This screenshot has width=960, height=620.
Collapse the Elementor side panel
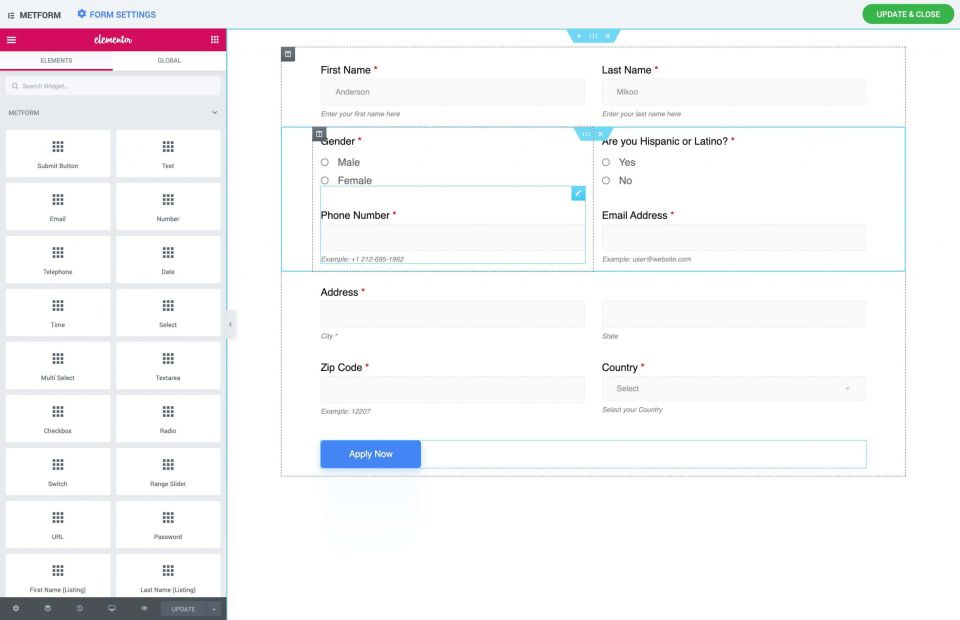point(230,324)
